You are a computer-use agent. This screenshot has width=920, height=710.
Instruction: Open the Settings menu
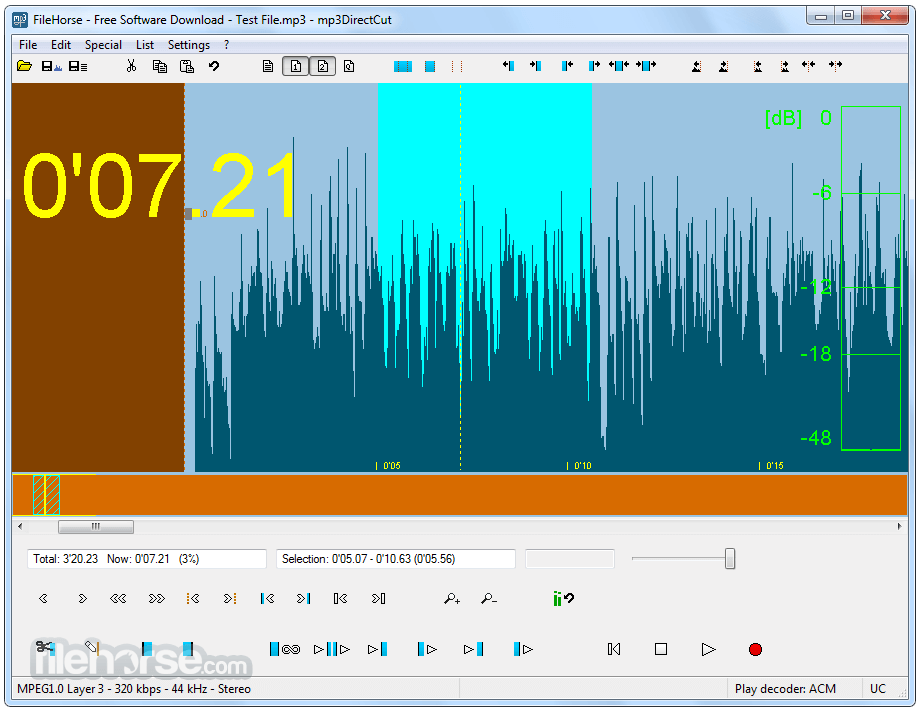pos(188,45)
